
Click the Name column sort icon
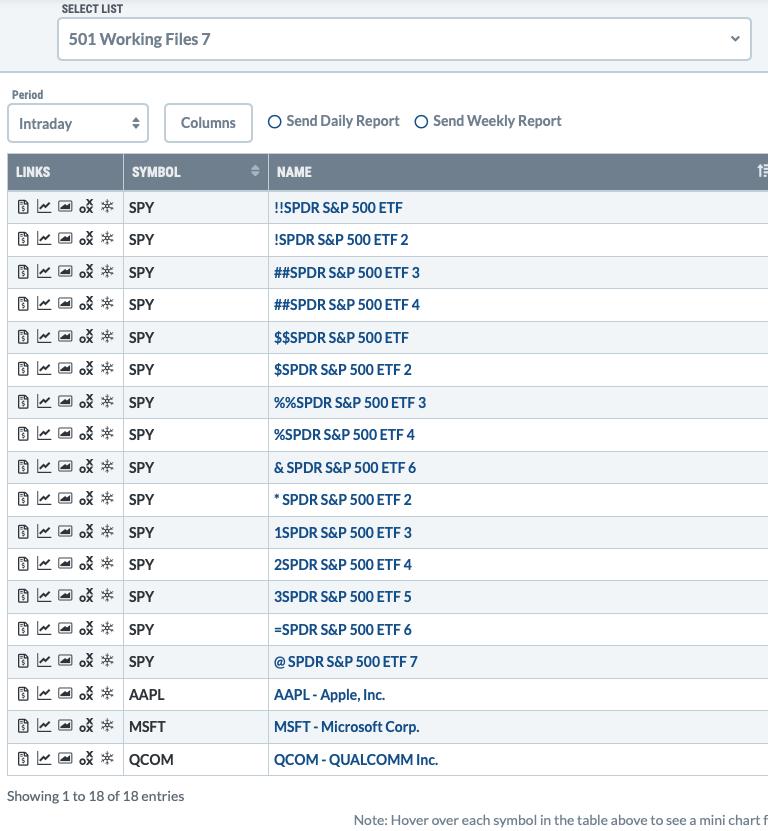tap(762, 172)
